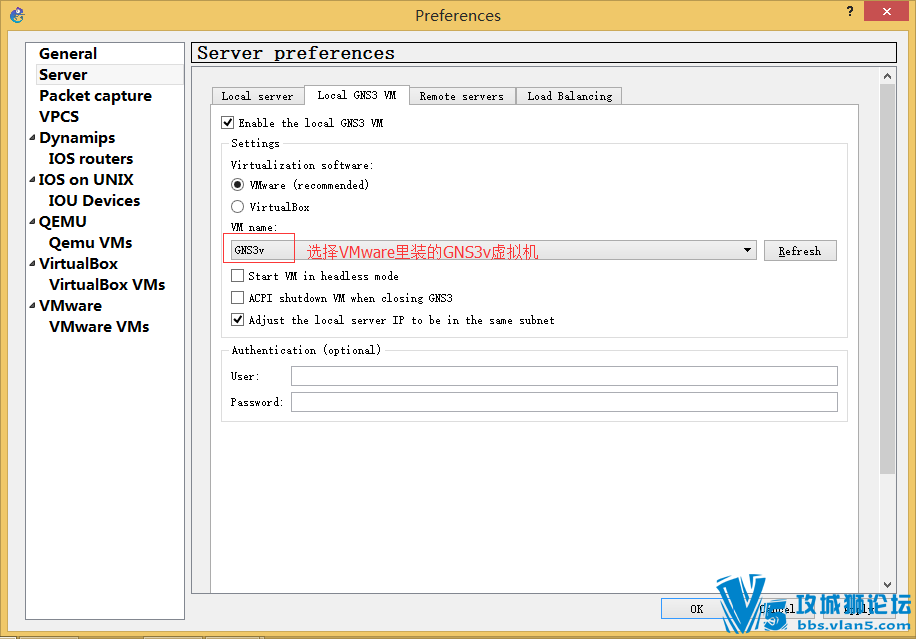This screenshot has width=916, height=639.
Task: Select Dynamips category
Action: coord(77,138)
